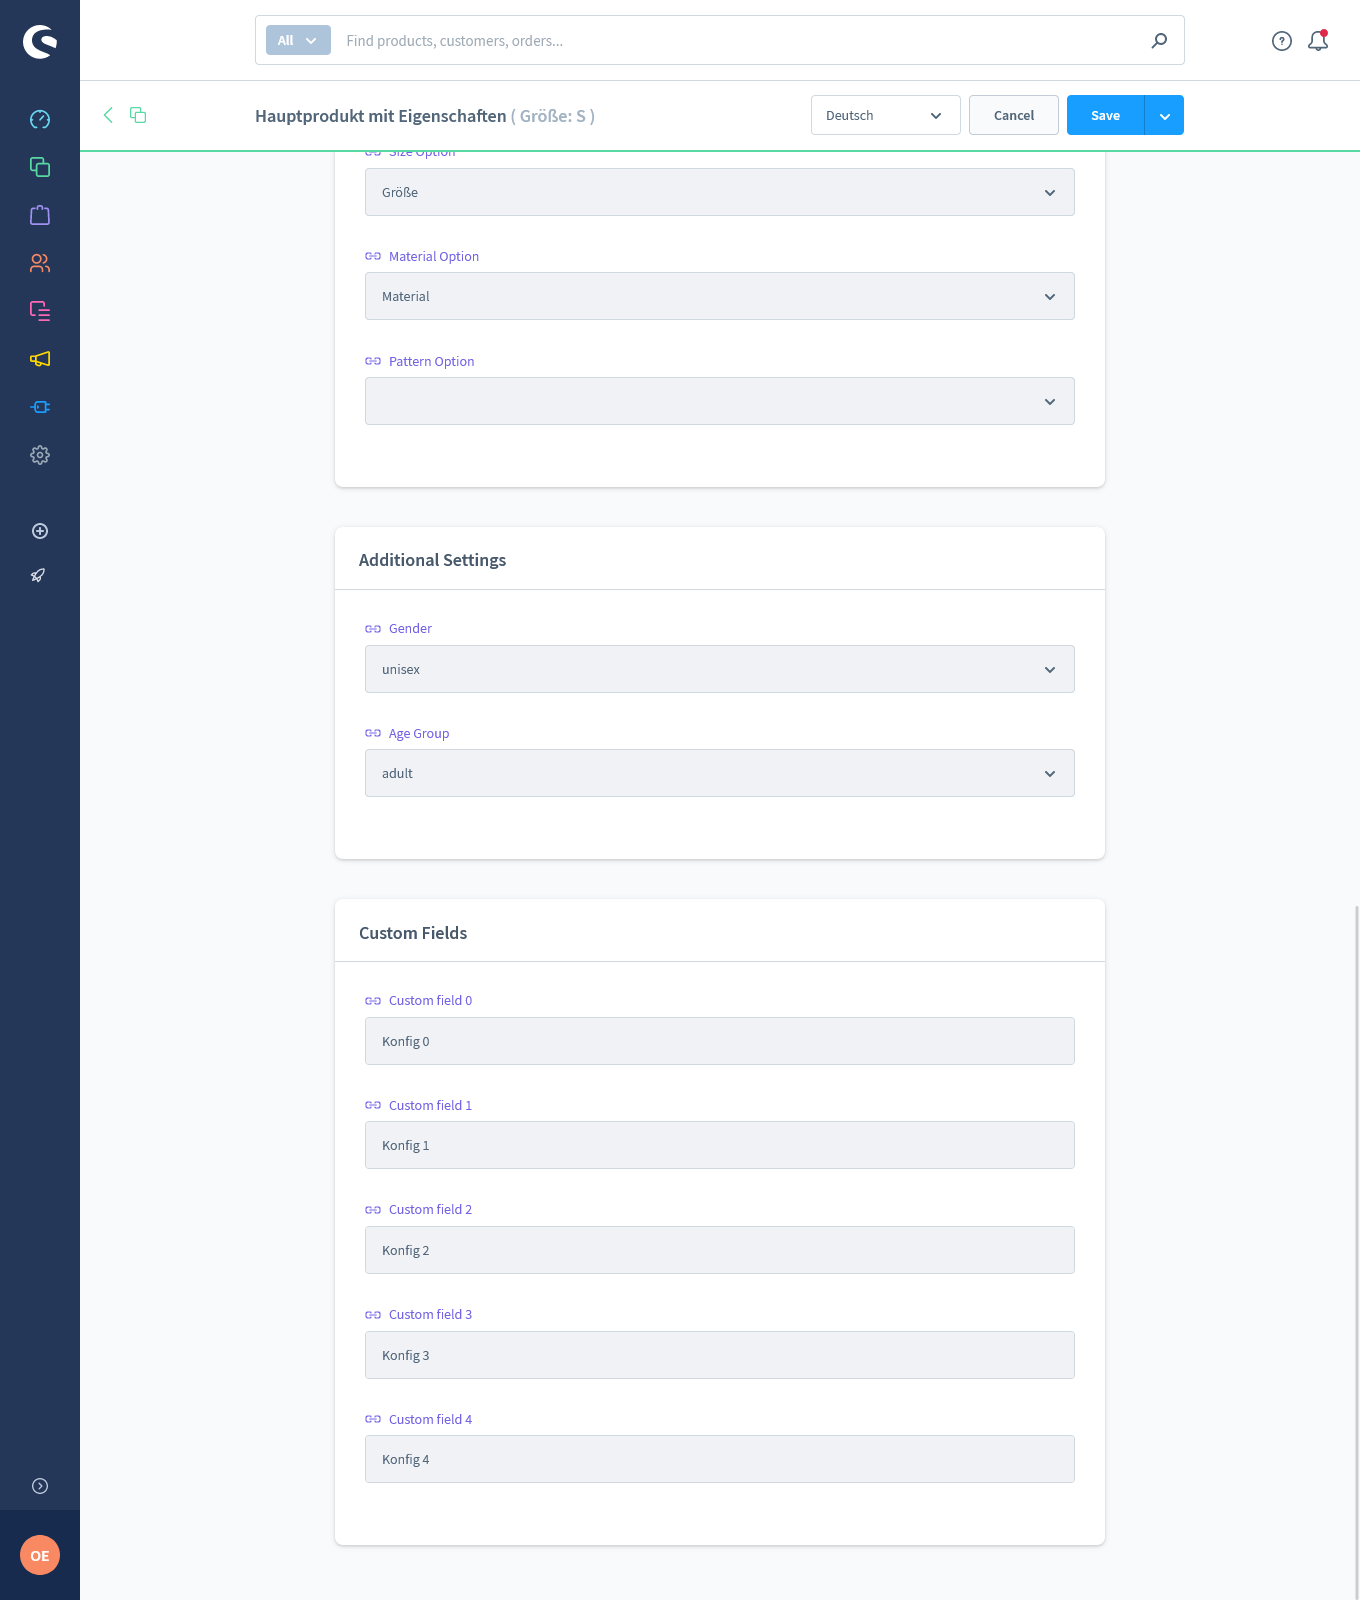The width and height of the screenshot is (1360, 1600).
Task: Open the Content sidebar icon
Action: point(40,311)
